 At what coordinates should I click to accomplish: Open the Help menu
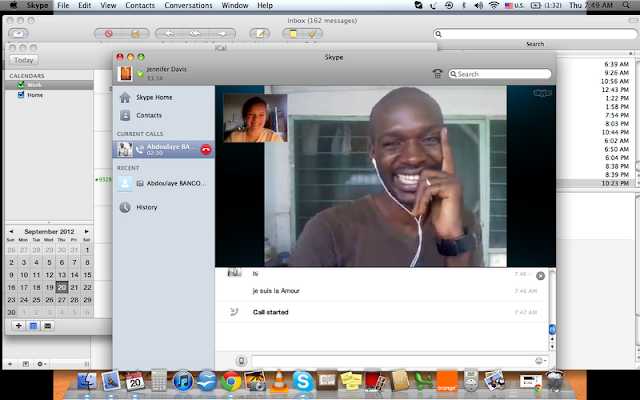click(265, 5)
